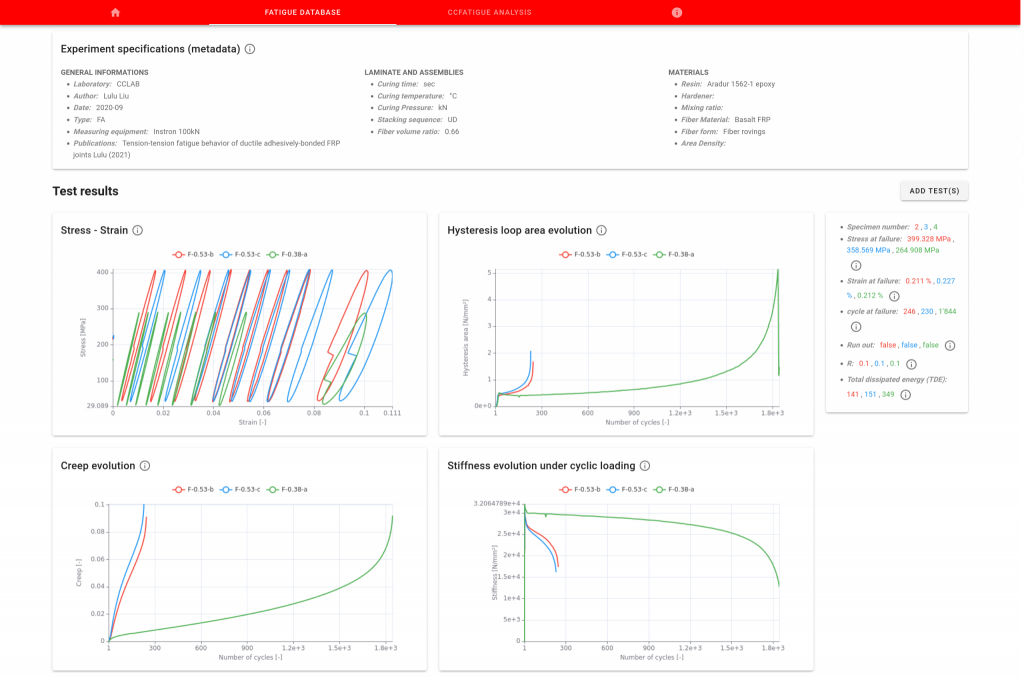Click the info icon beside R values
Screen dimensions: 1024x679
click(912, 364)
